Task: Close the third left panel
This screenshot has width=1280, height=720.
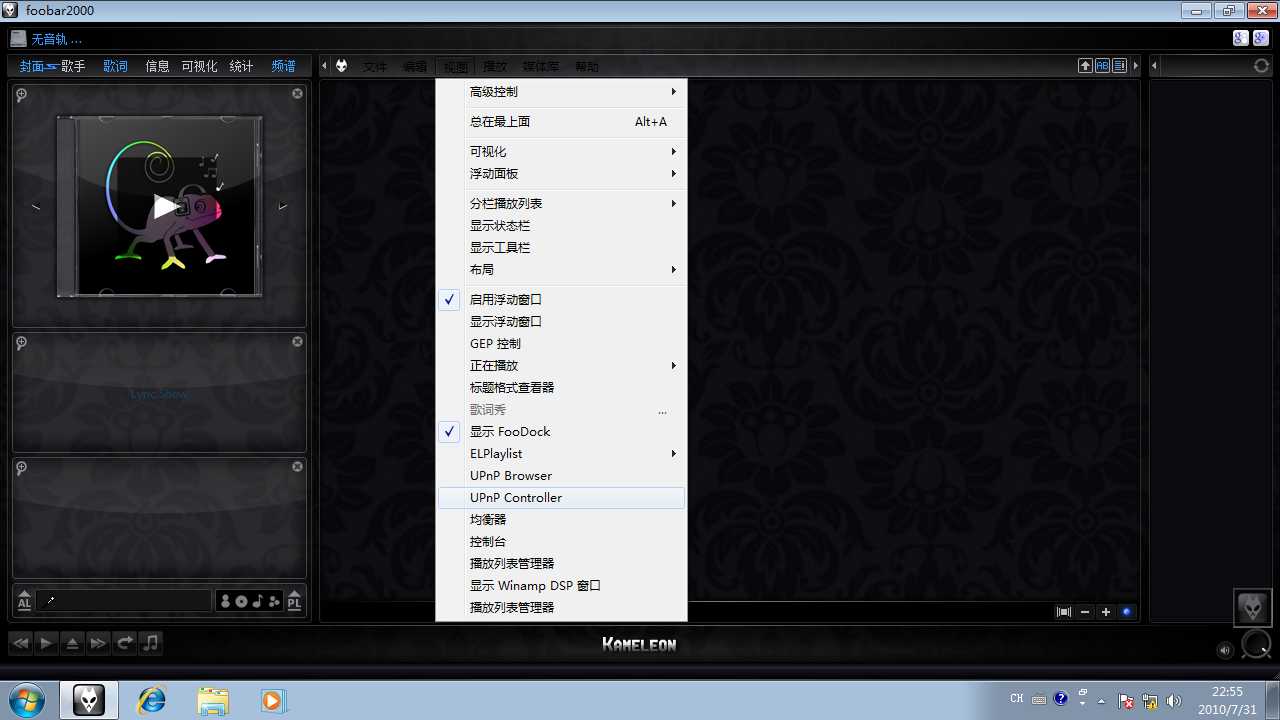Action: click(297, 466)
